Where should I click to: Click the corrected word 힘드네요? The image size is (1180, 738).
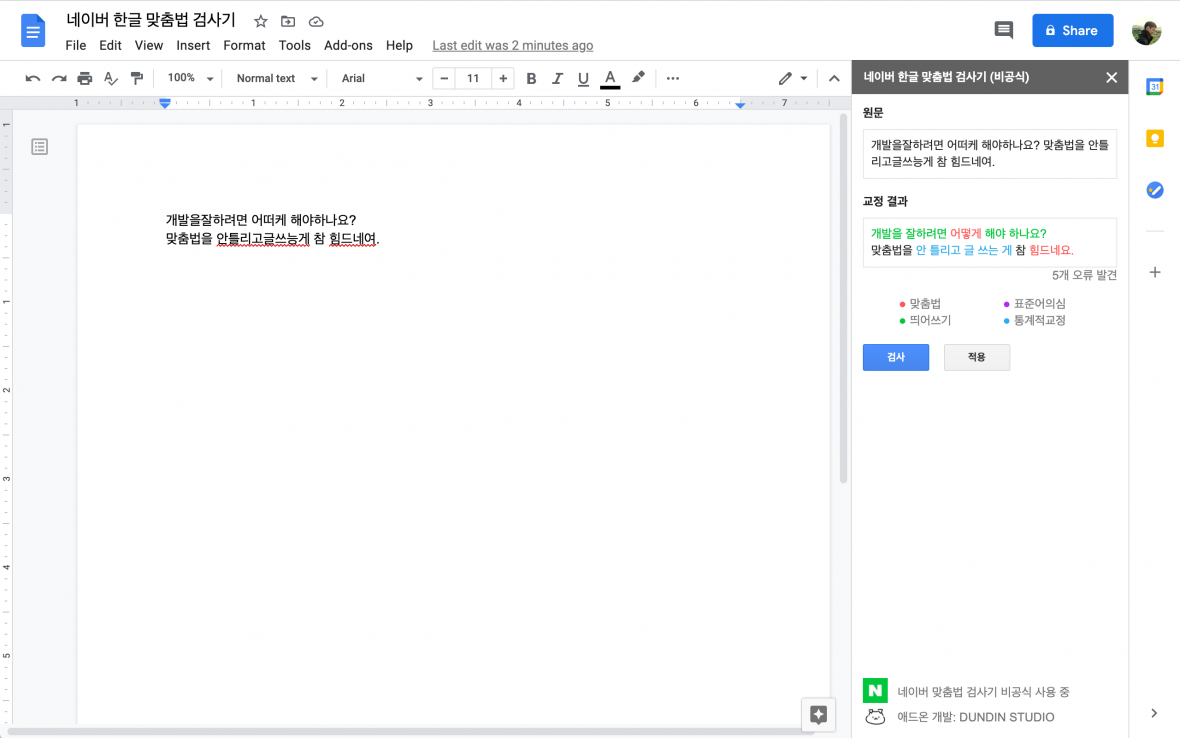point(1051,250)
